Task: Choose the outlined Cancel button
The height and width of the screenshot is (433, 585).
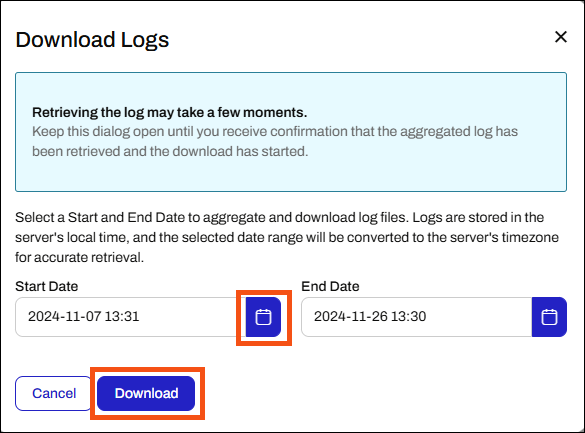Action: [54, 393]
